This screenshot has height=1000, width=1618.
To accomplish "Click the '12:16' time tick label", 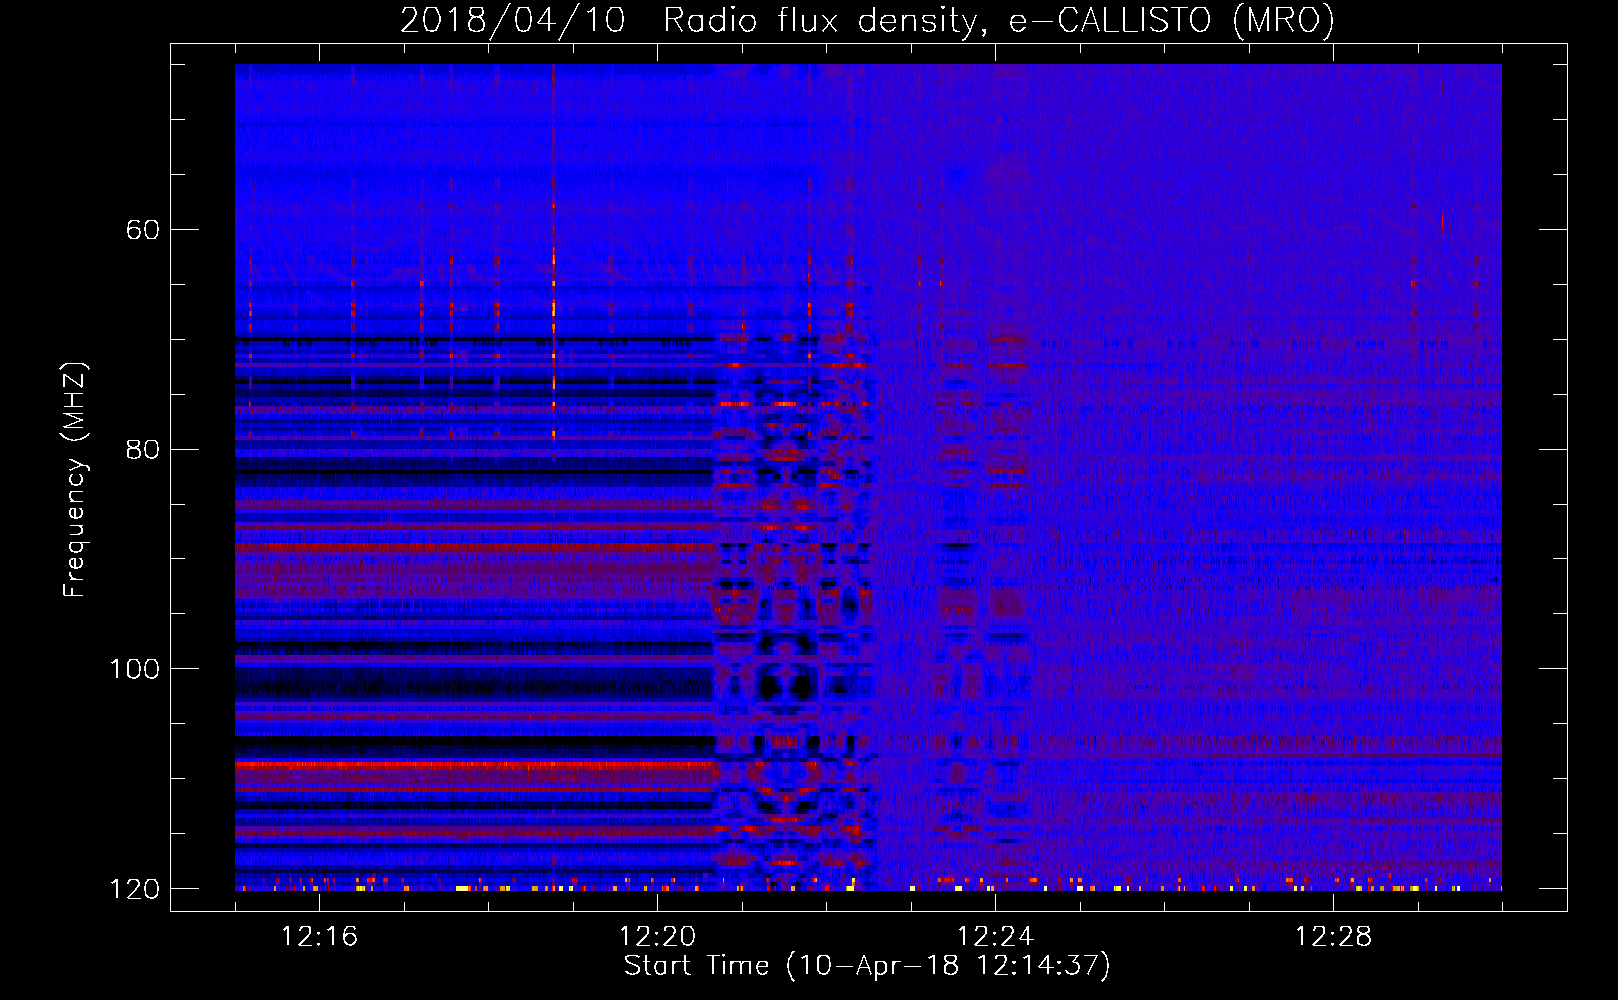I will pos(319,937).
